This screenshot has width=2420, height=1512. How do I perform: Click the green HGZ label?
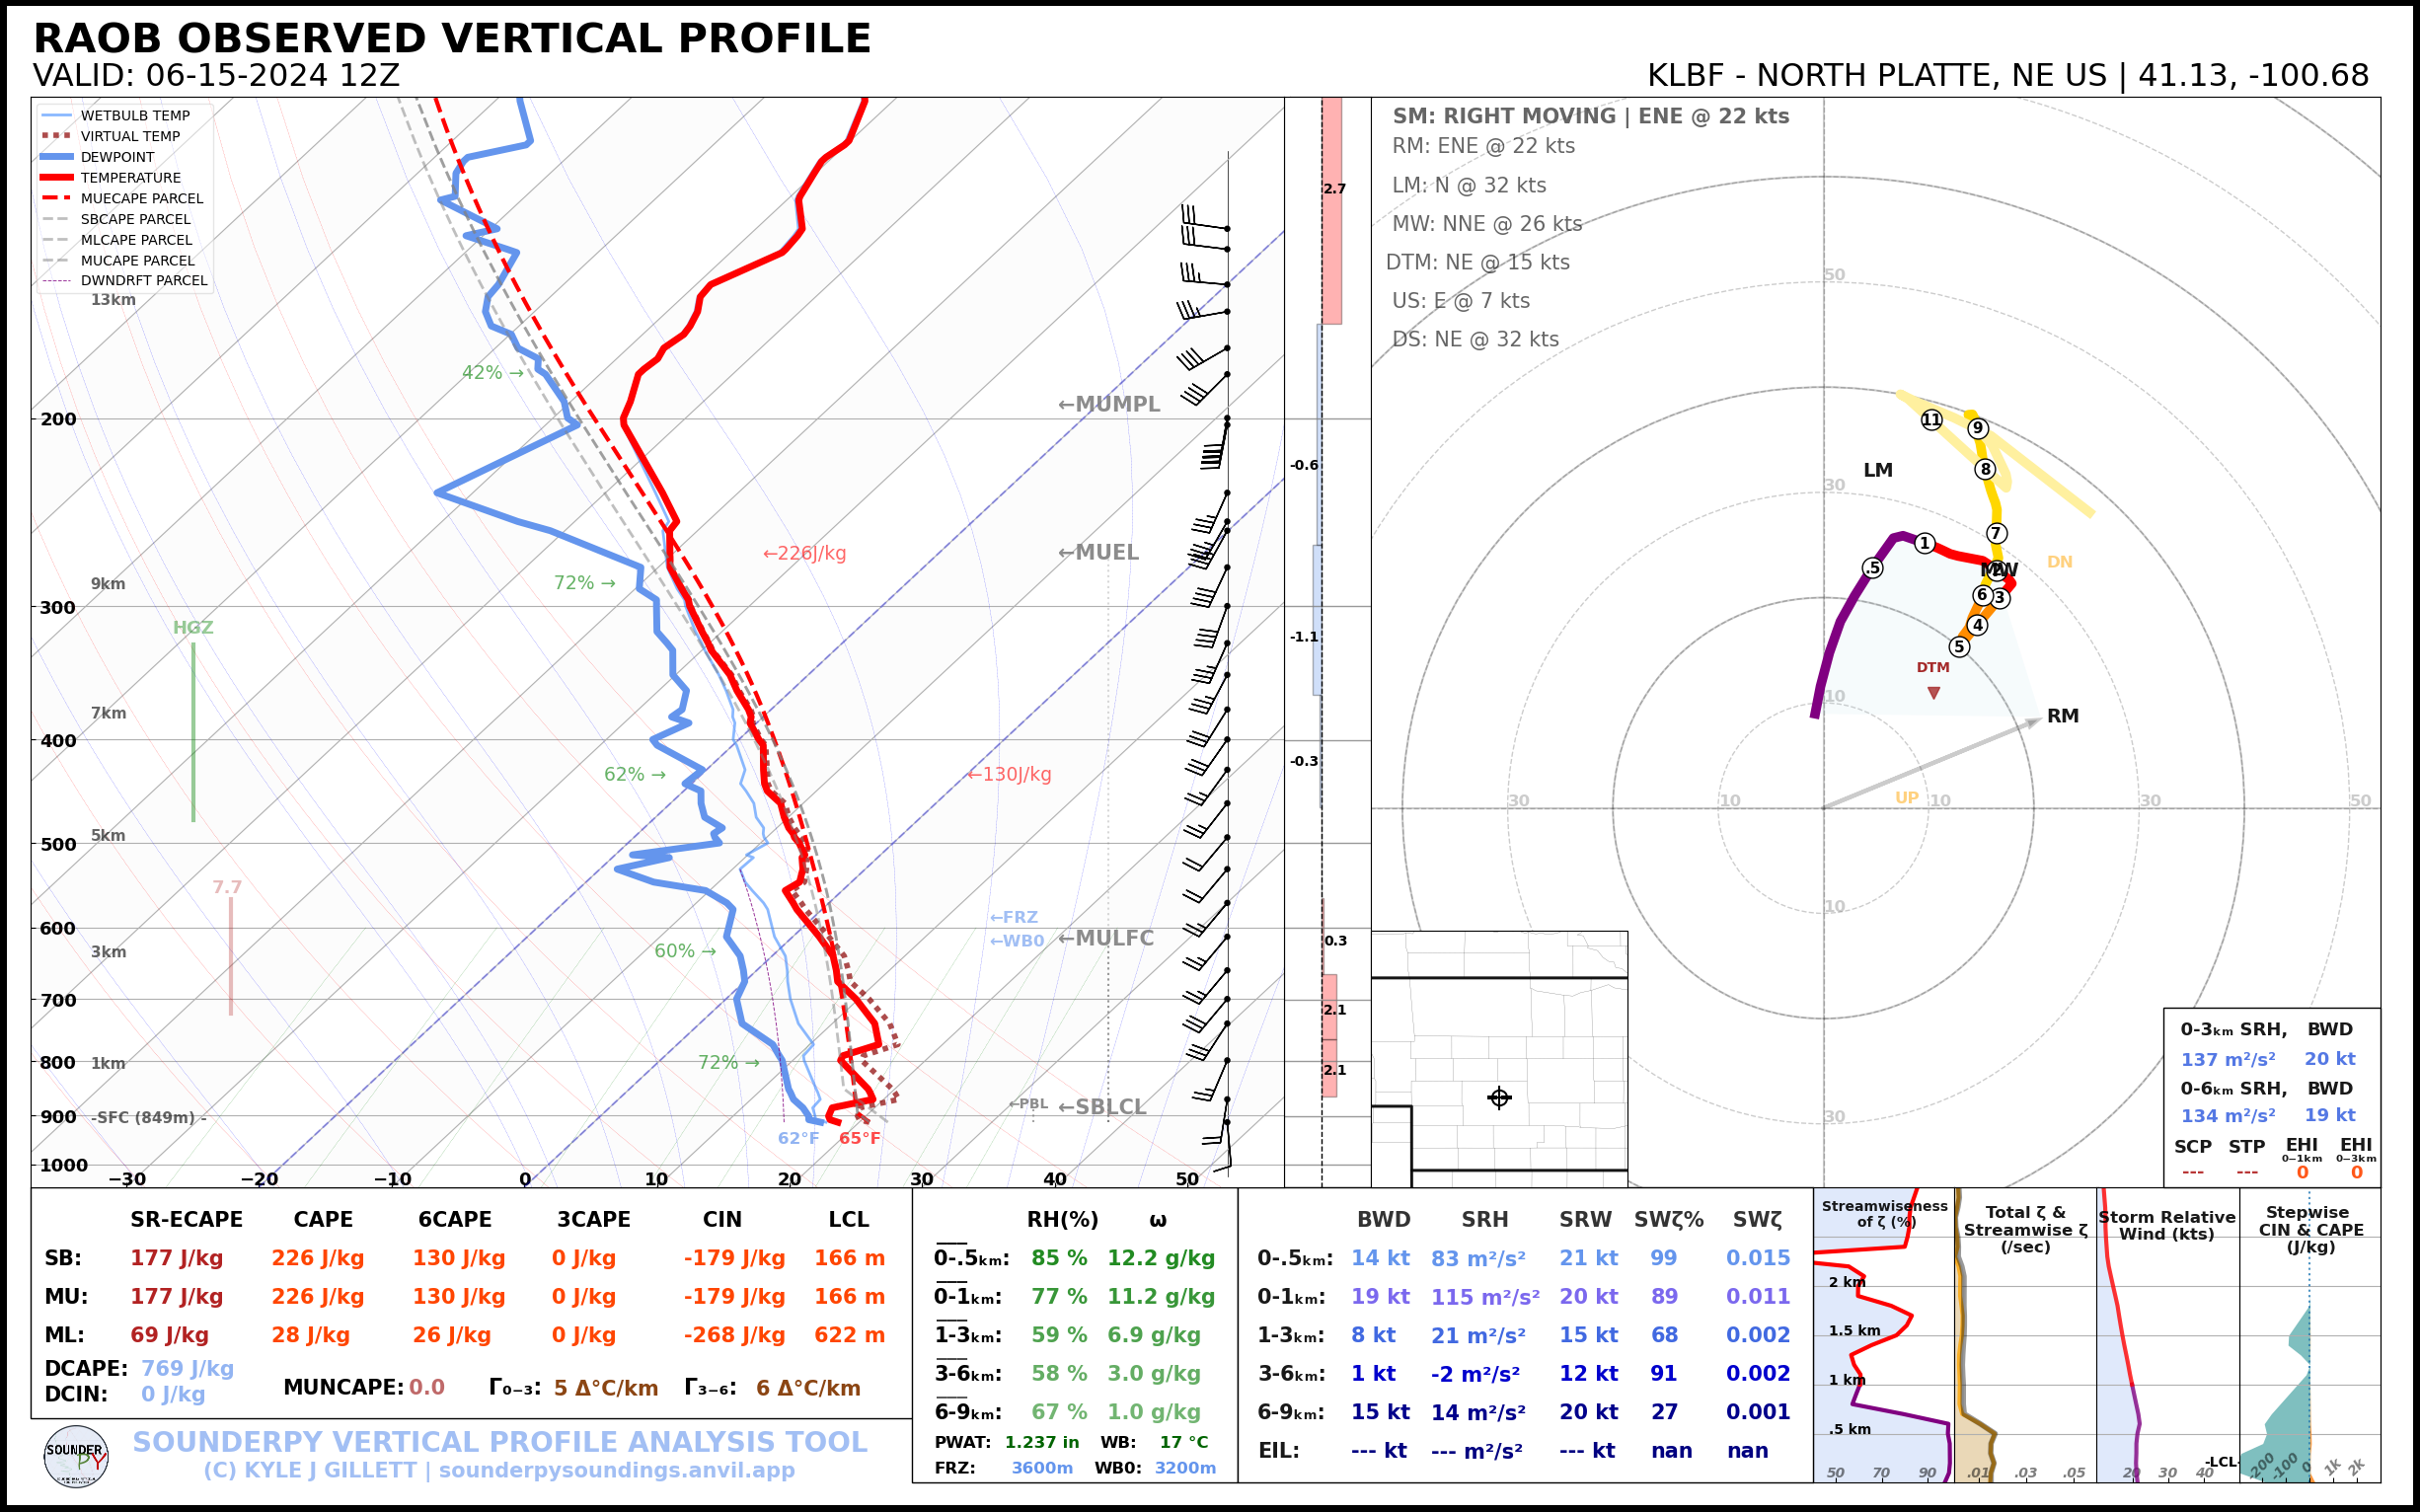193,628
